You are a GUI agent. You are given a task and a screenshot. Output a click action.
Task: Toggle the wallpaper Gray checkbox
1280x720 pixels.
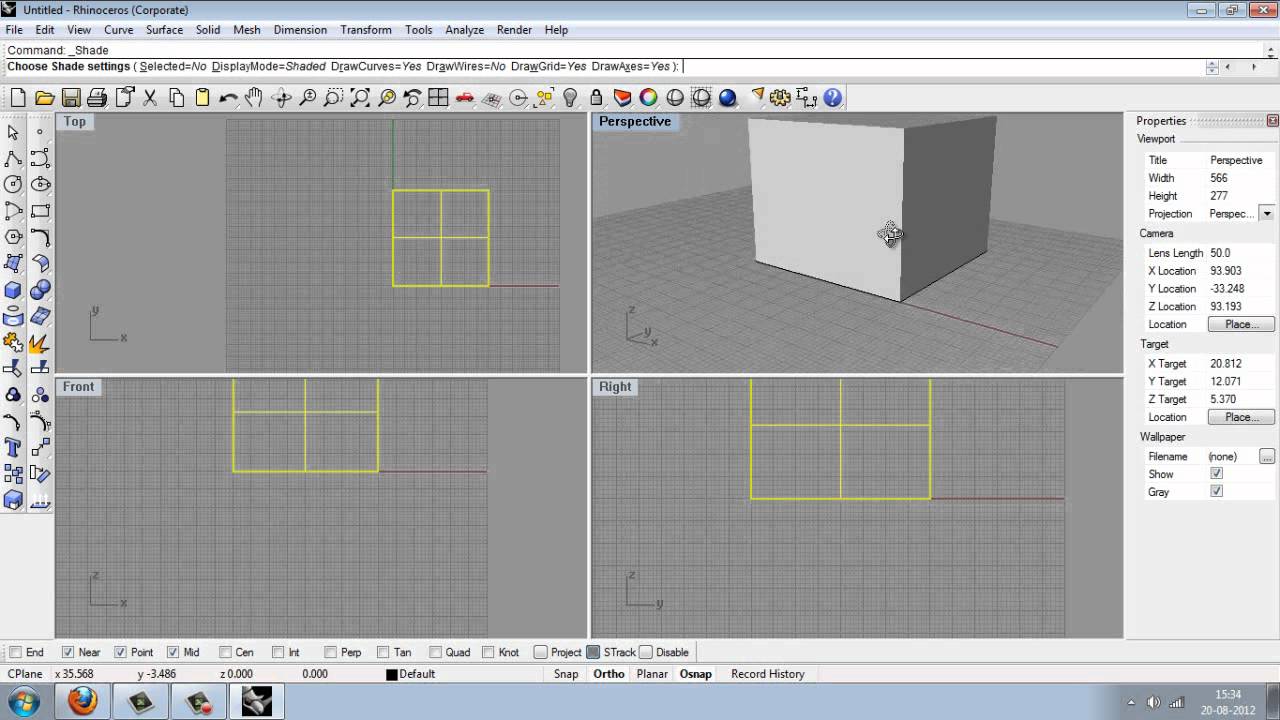[1216, 492]
